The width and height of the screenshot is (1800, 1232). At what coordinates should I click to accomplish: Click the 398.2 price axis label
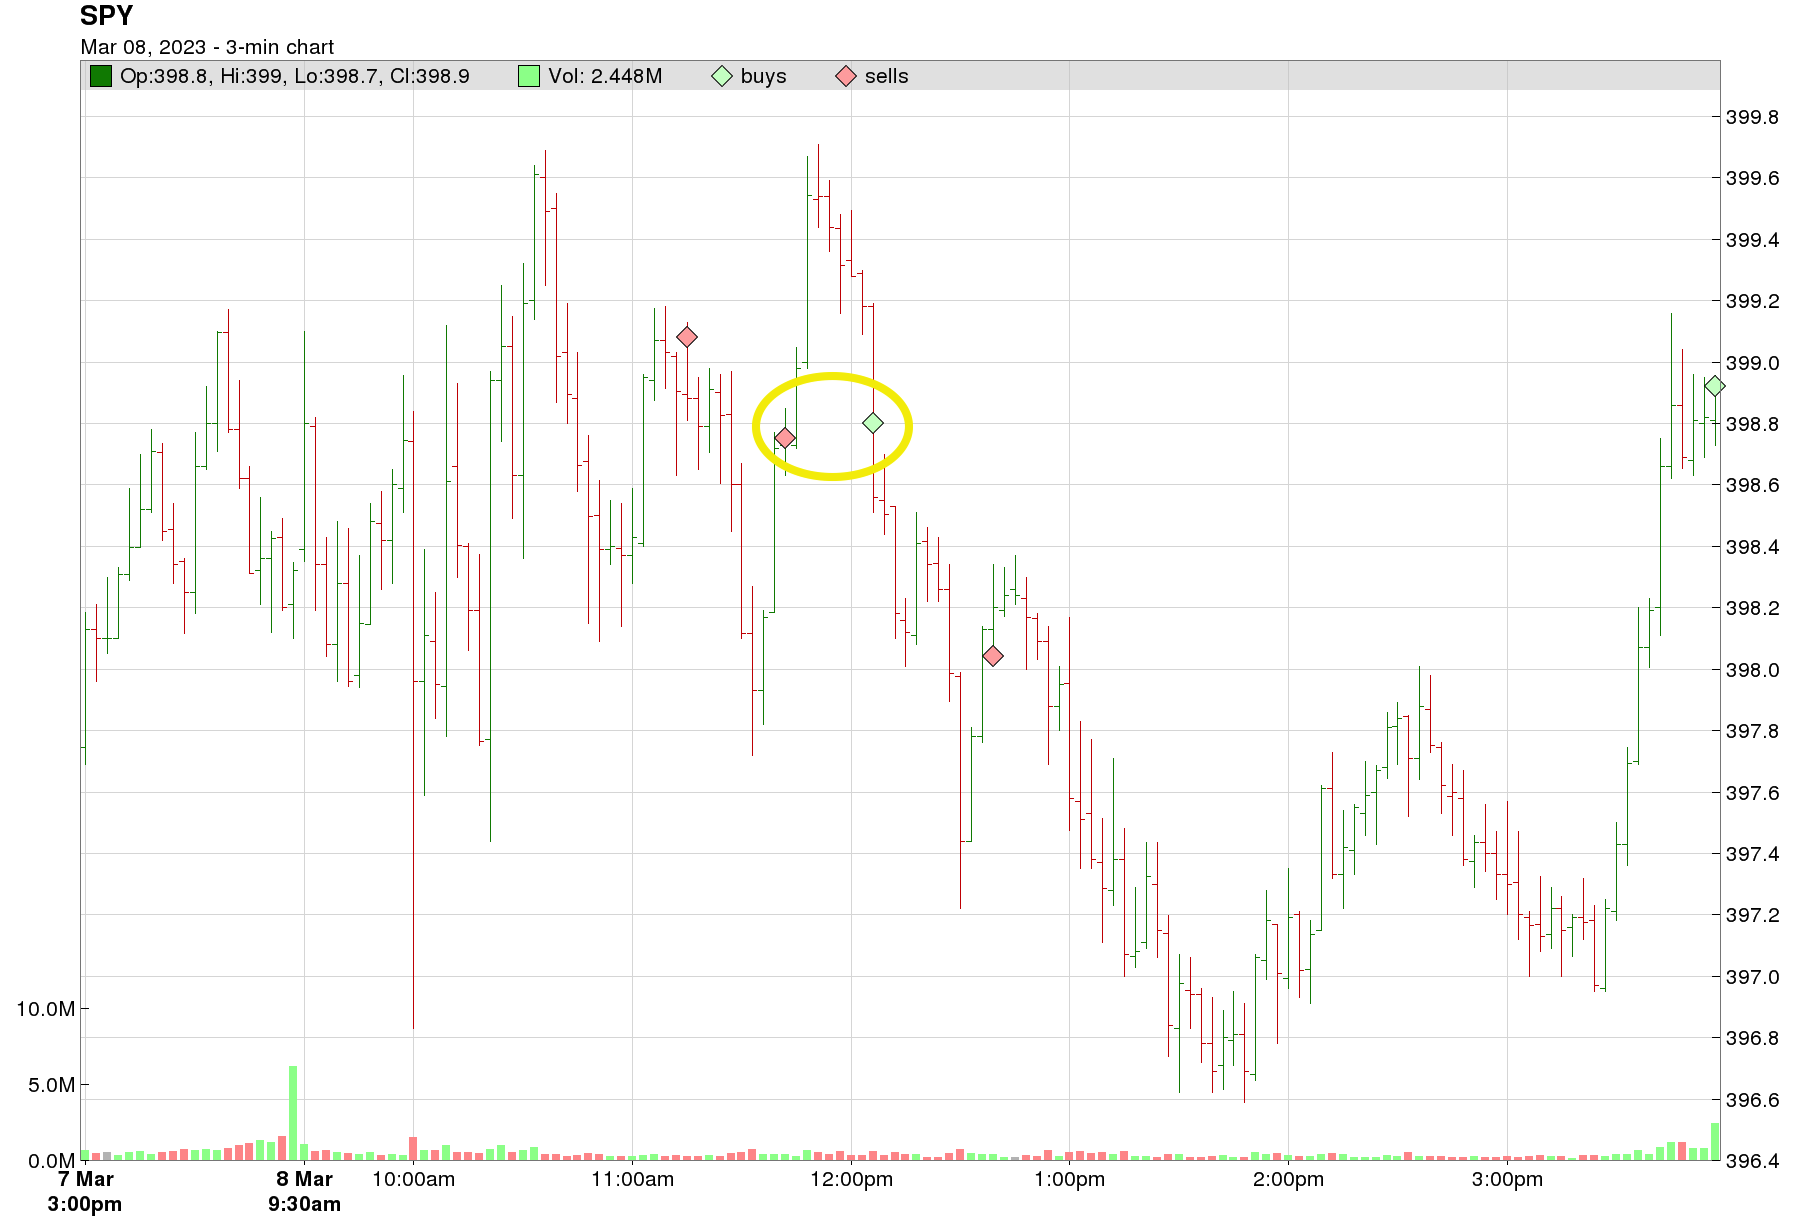tap(1753, 608)
